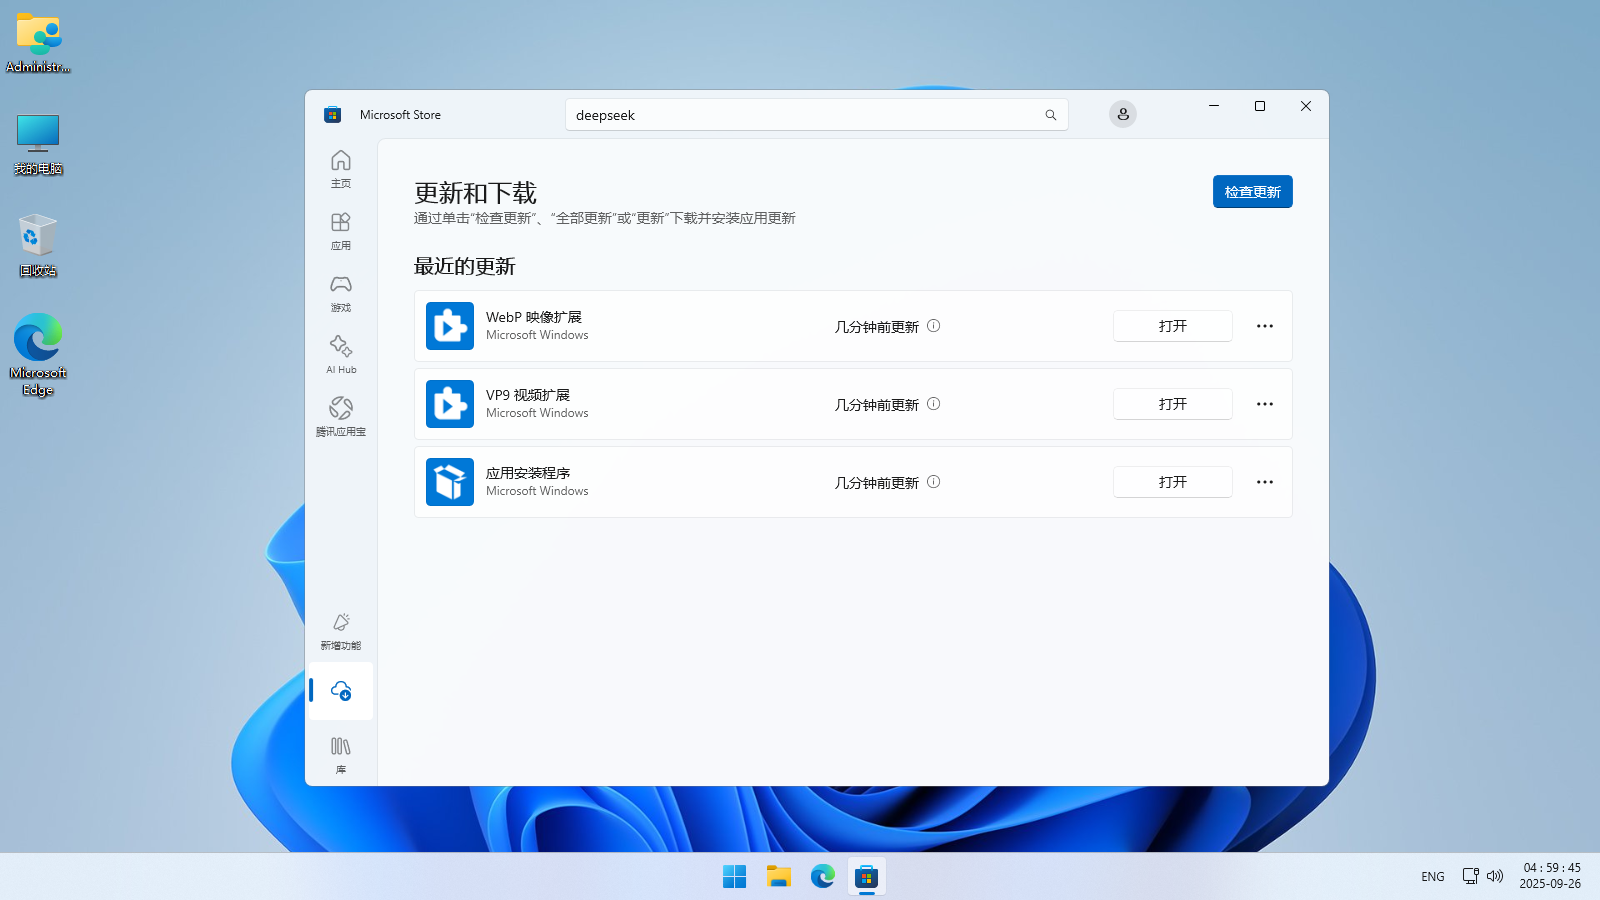Click Microsoft Windows publisher under 应用安装程序
This screenshot has width=1600, height=900.
click(537, 491)
